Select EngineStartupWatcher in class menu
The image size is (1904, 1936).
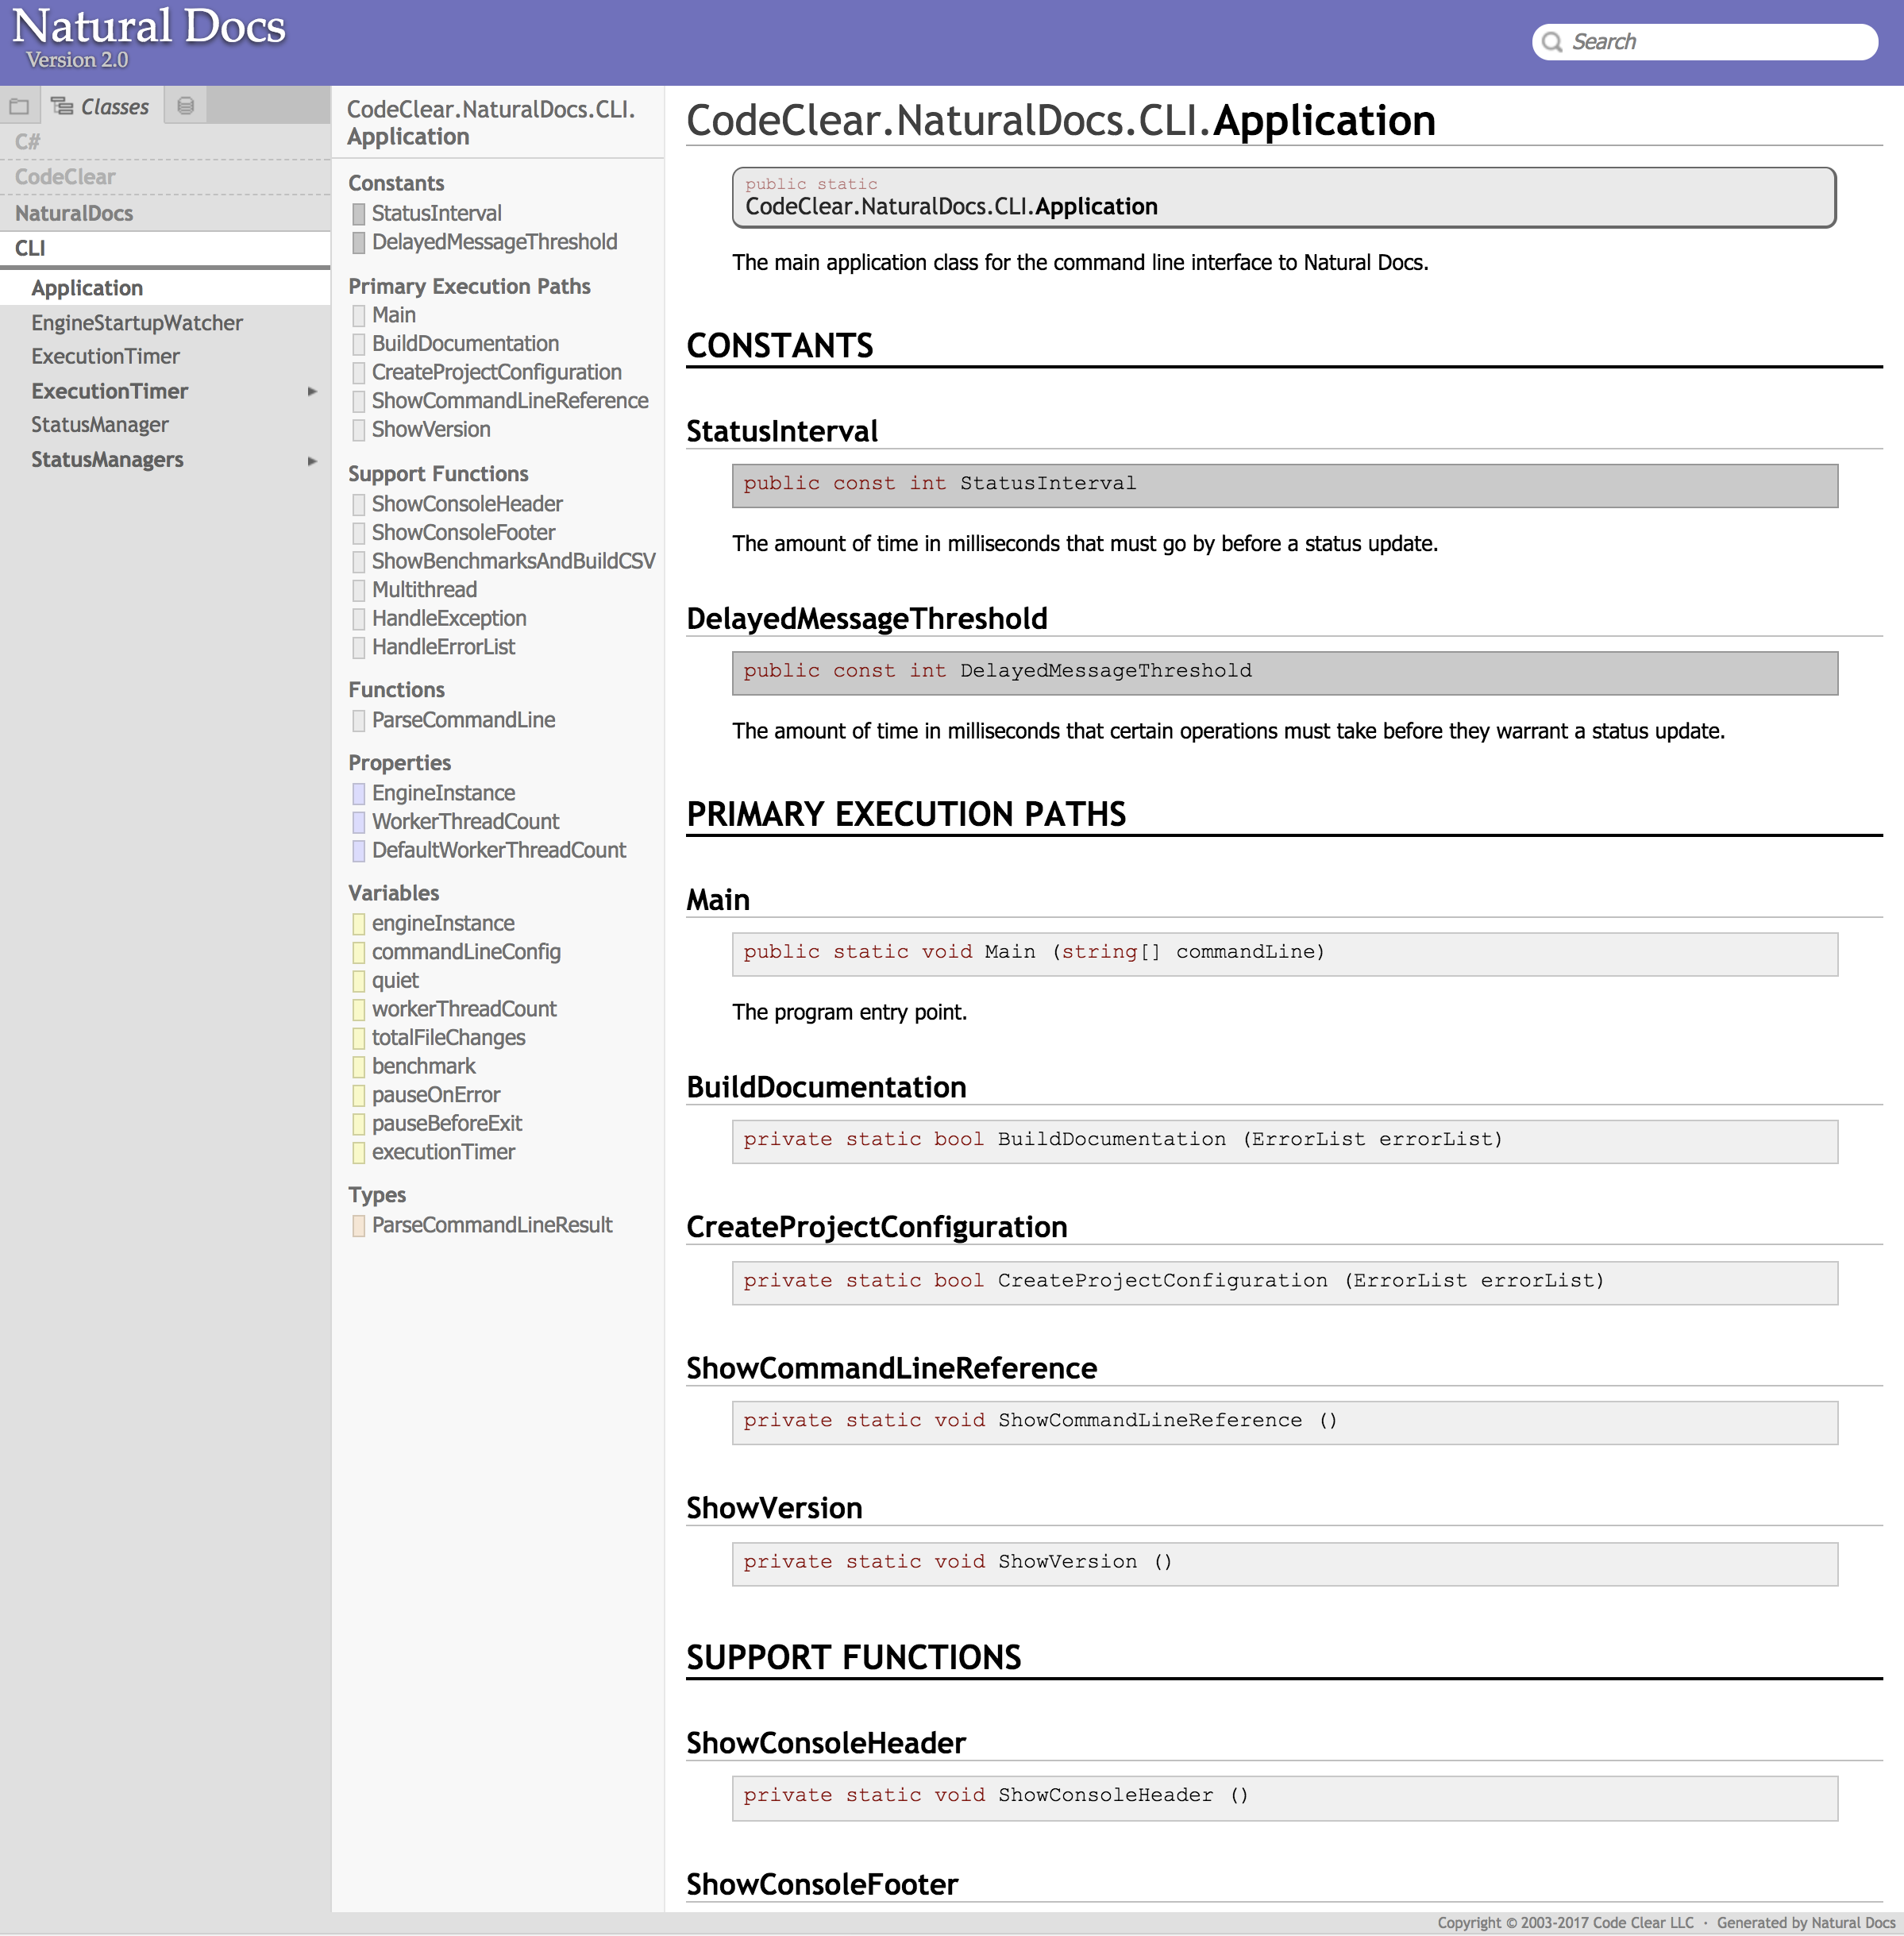tap(137, 323)
